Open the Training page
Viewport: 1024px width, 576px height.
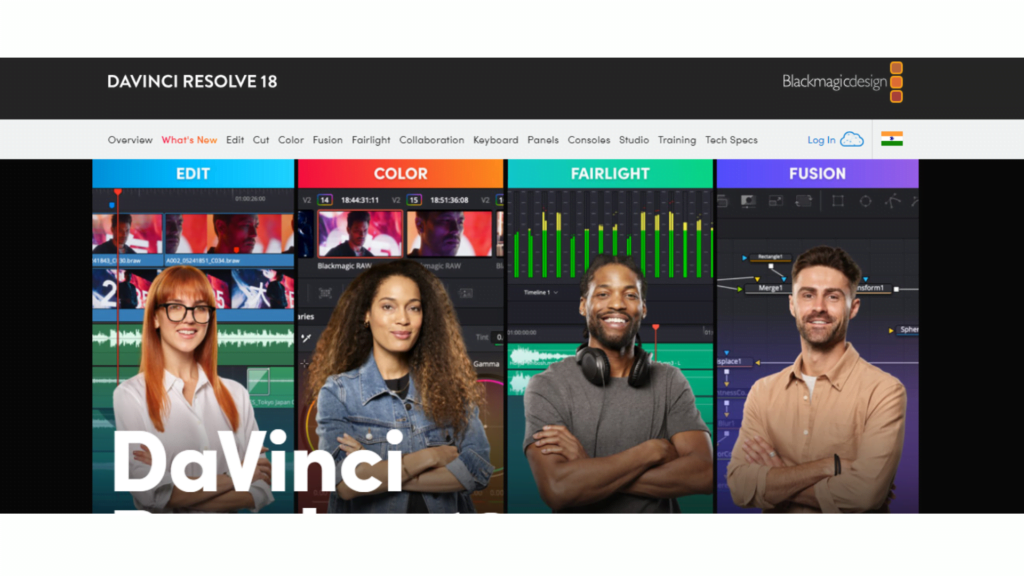click(x=677, y=140)
